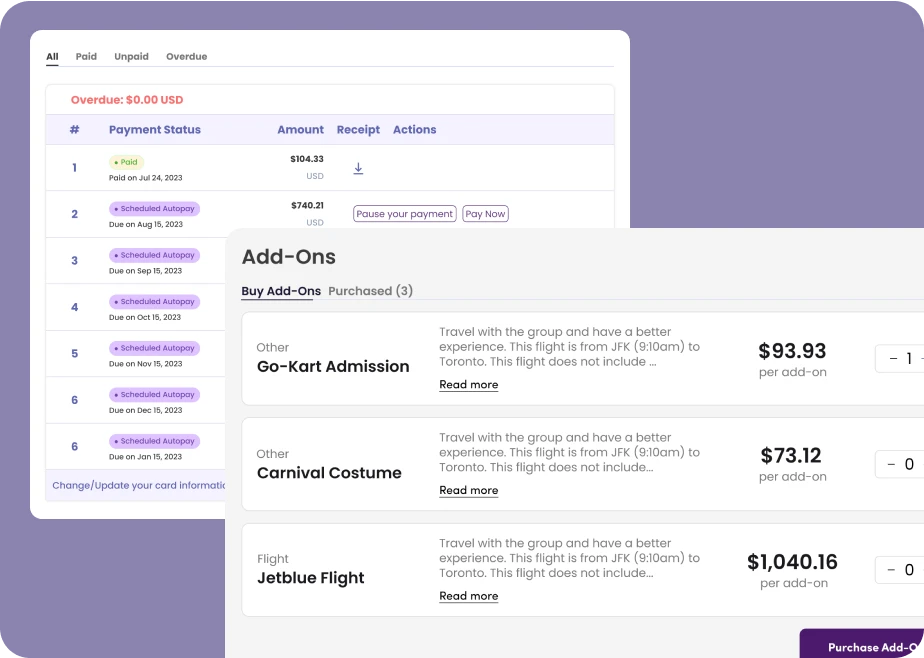
Task: Open the Paid payments tab
Action: point(86,57)
